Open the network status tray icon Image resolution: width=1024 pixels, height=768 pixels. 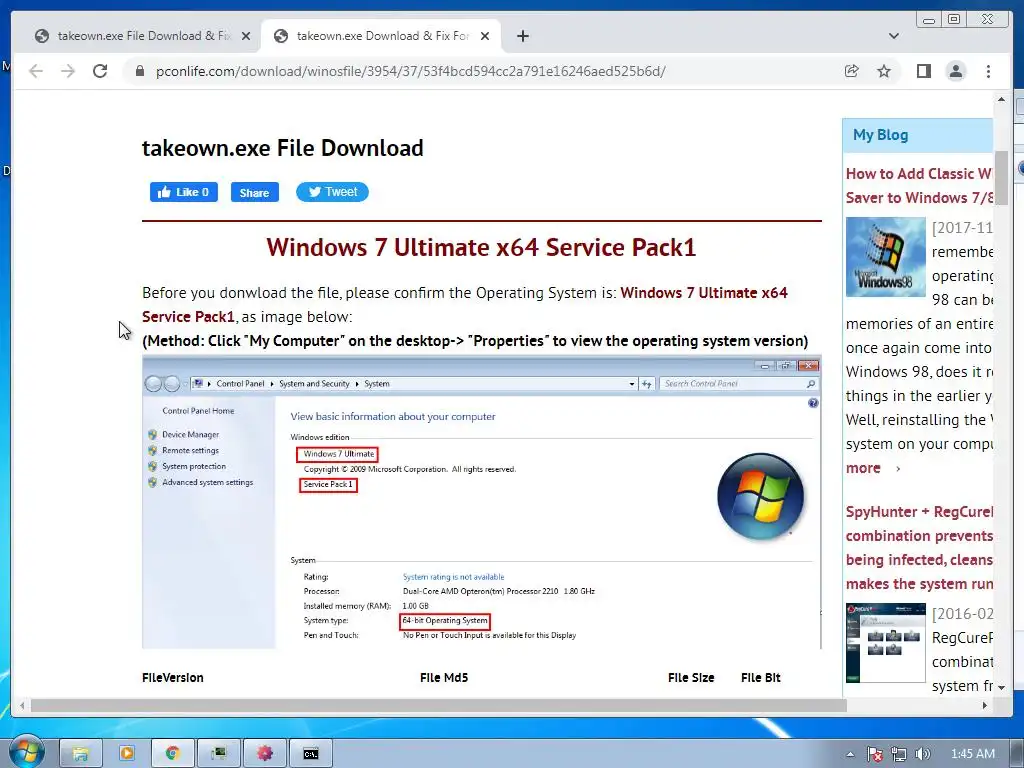tap(899, 754)
